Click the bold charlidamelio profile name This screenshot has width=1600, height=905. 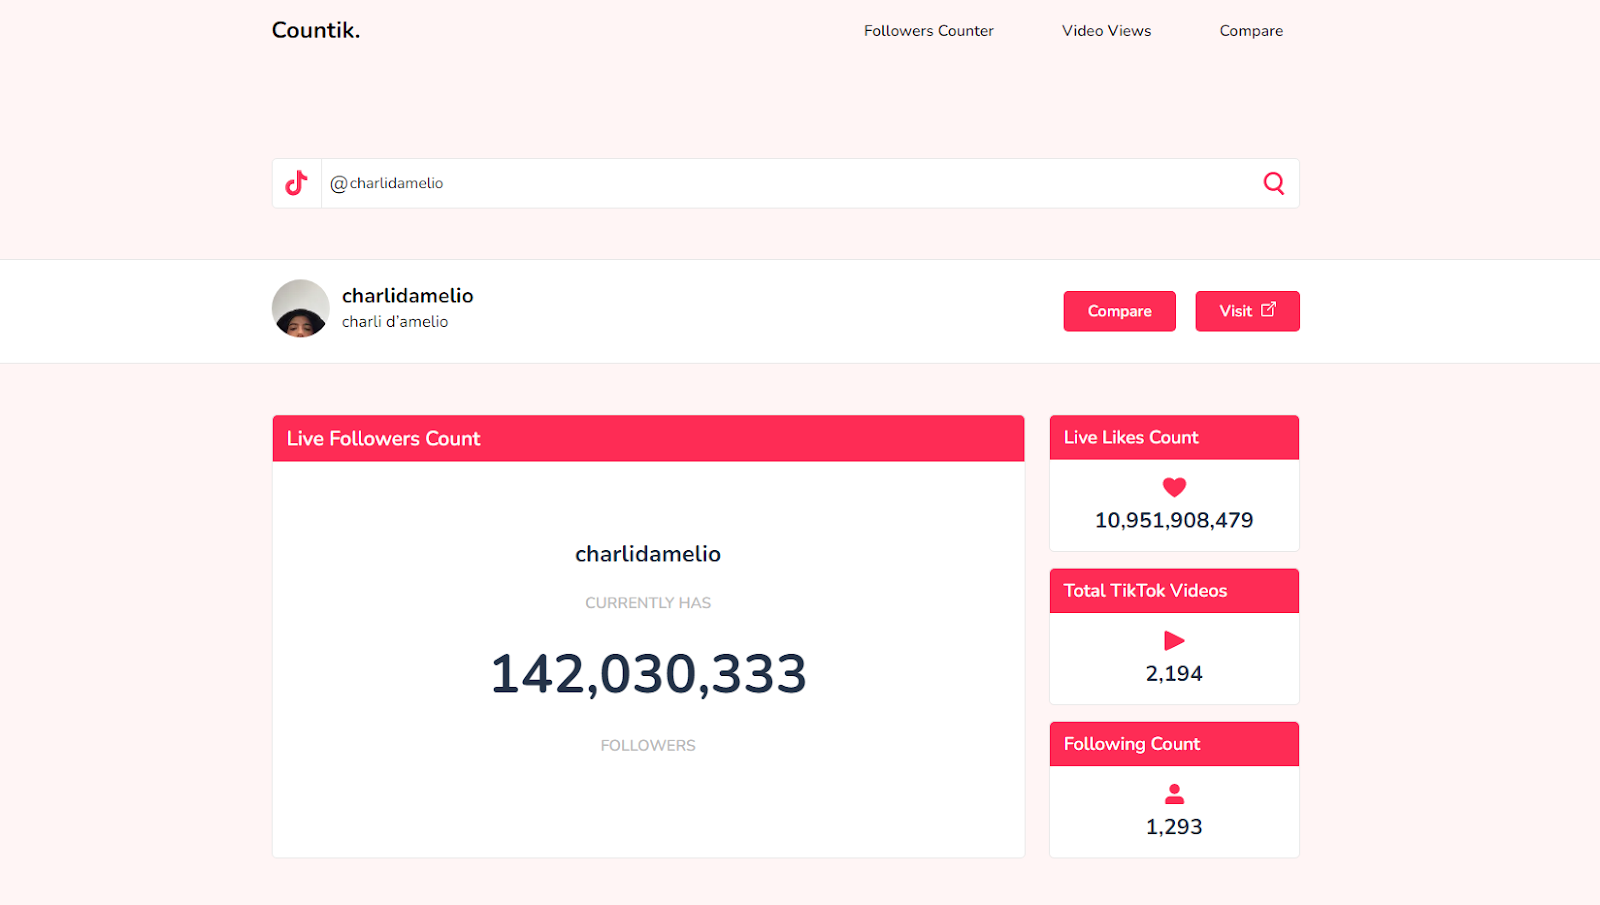click(x=408, y=296)
